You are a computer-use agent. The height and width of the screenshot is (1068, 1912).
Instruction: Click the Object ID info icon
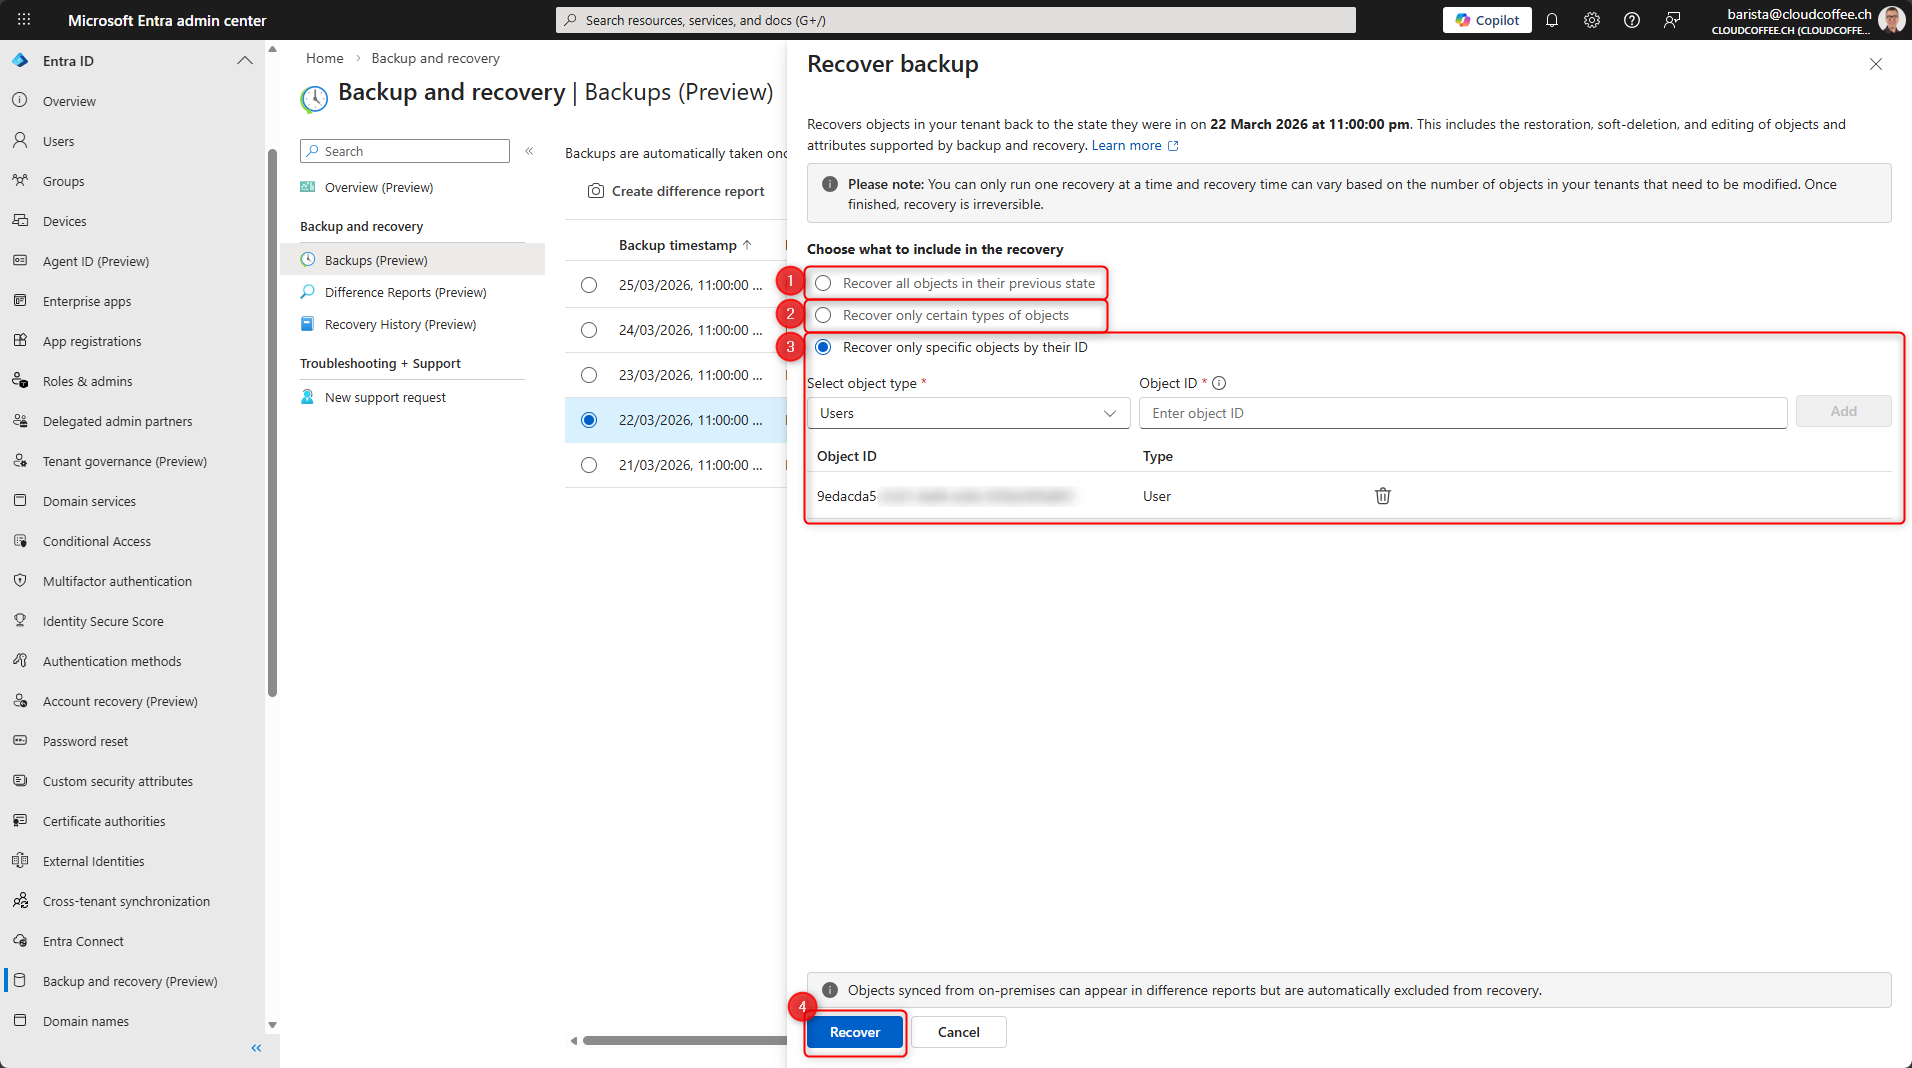[1219, 383]
